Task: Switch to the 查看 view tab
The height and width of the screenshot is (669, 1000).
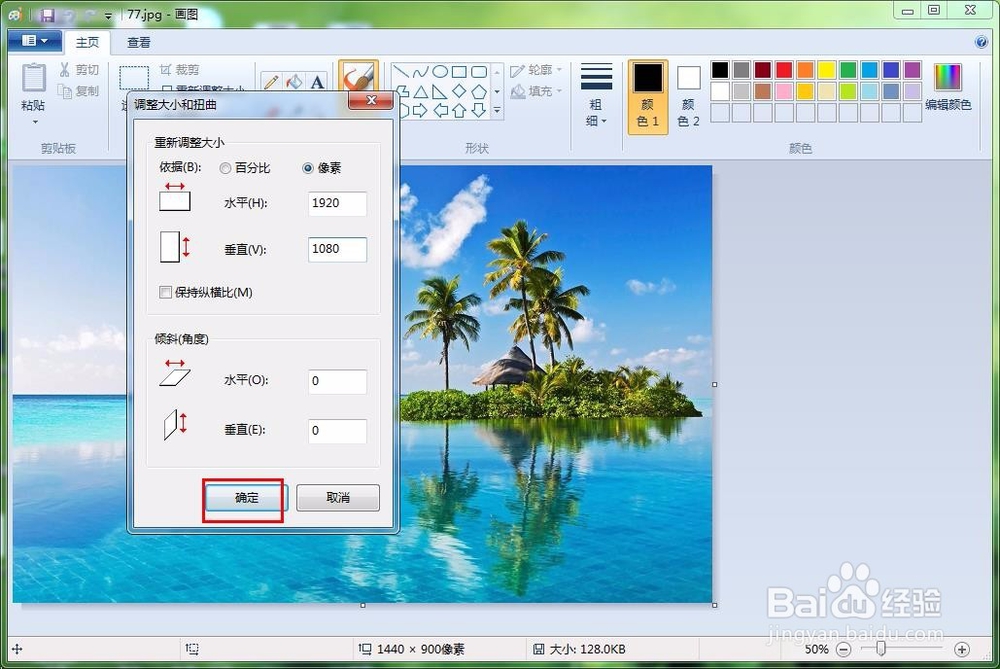Action: (138, 42)
